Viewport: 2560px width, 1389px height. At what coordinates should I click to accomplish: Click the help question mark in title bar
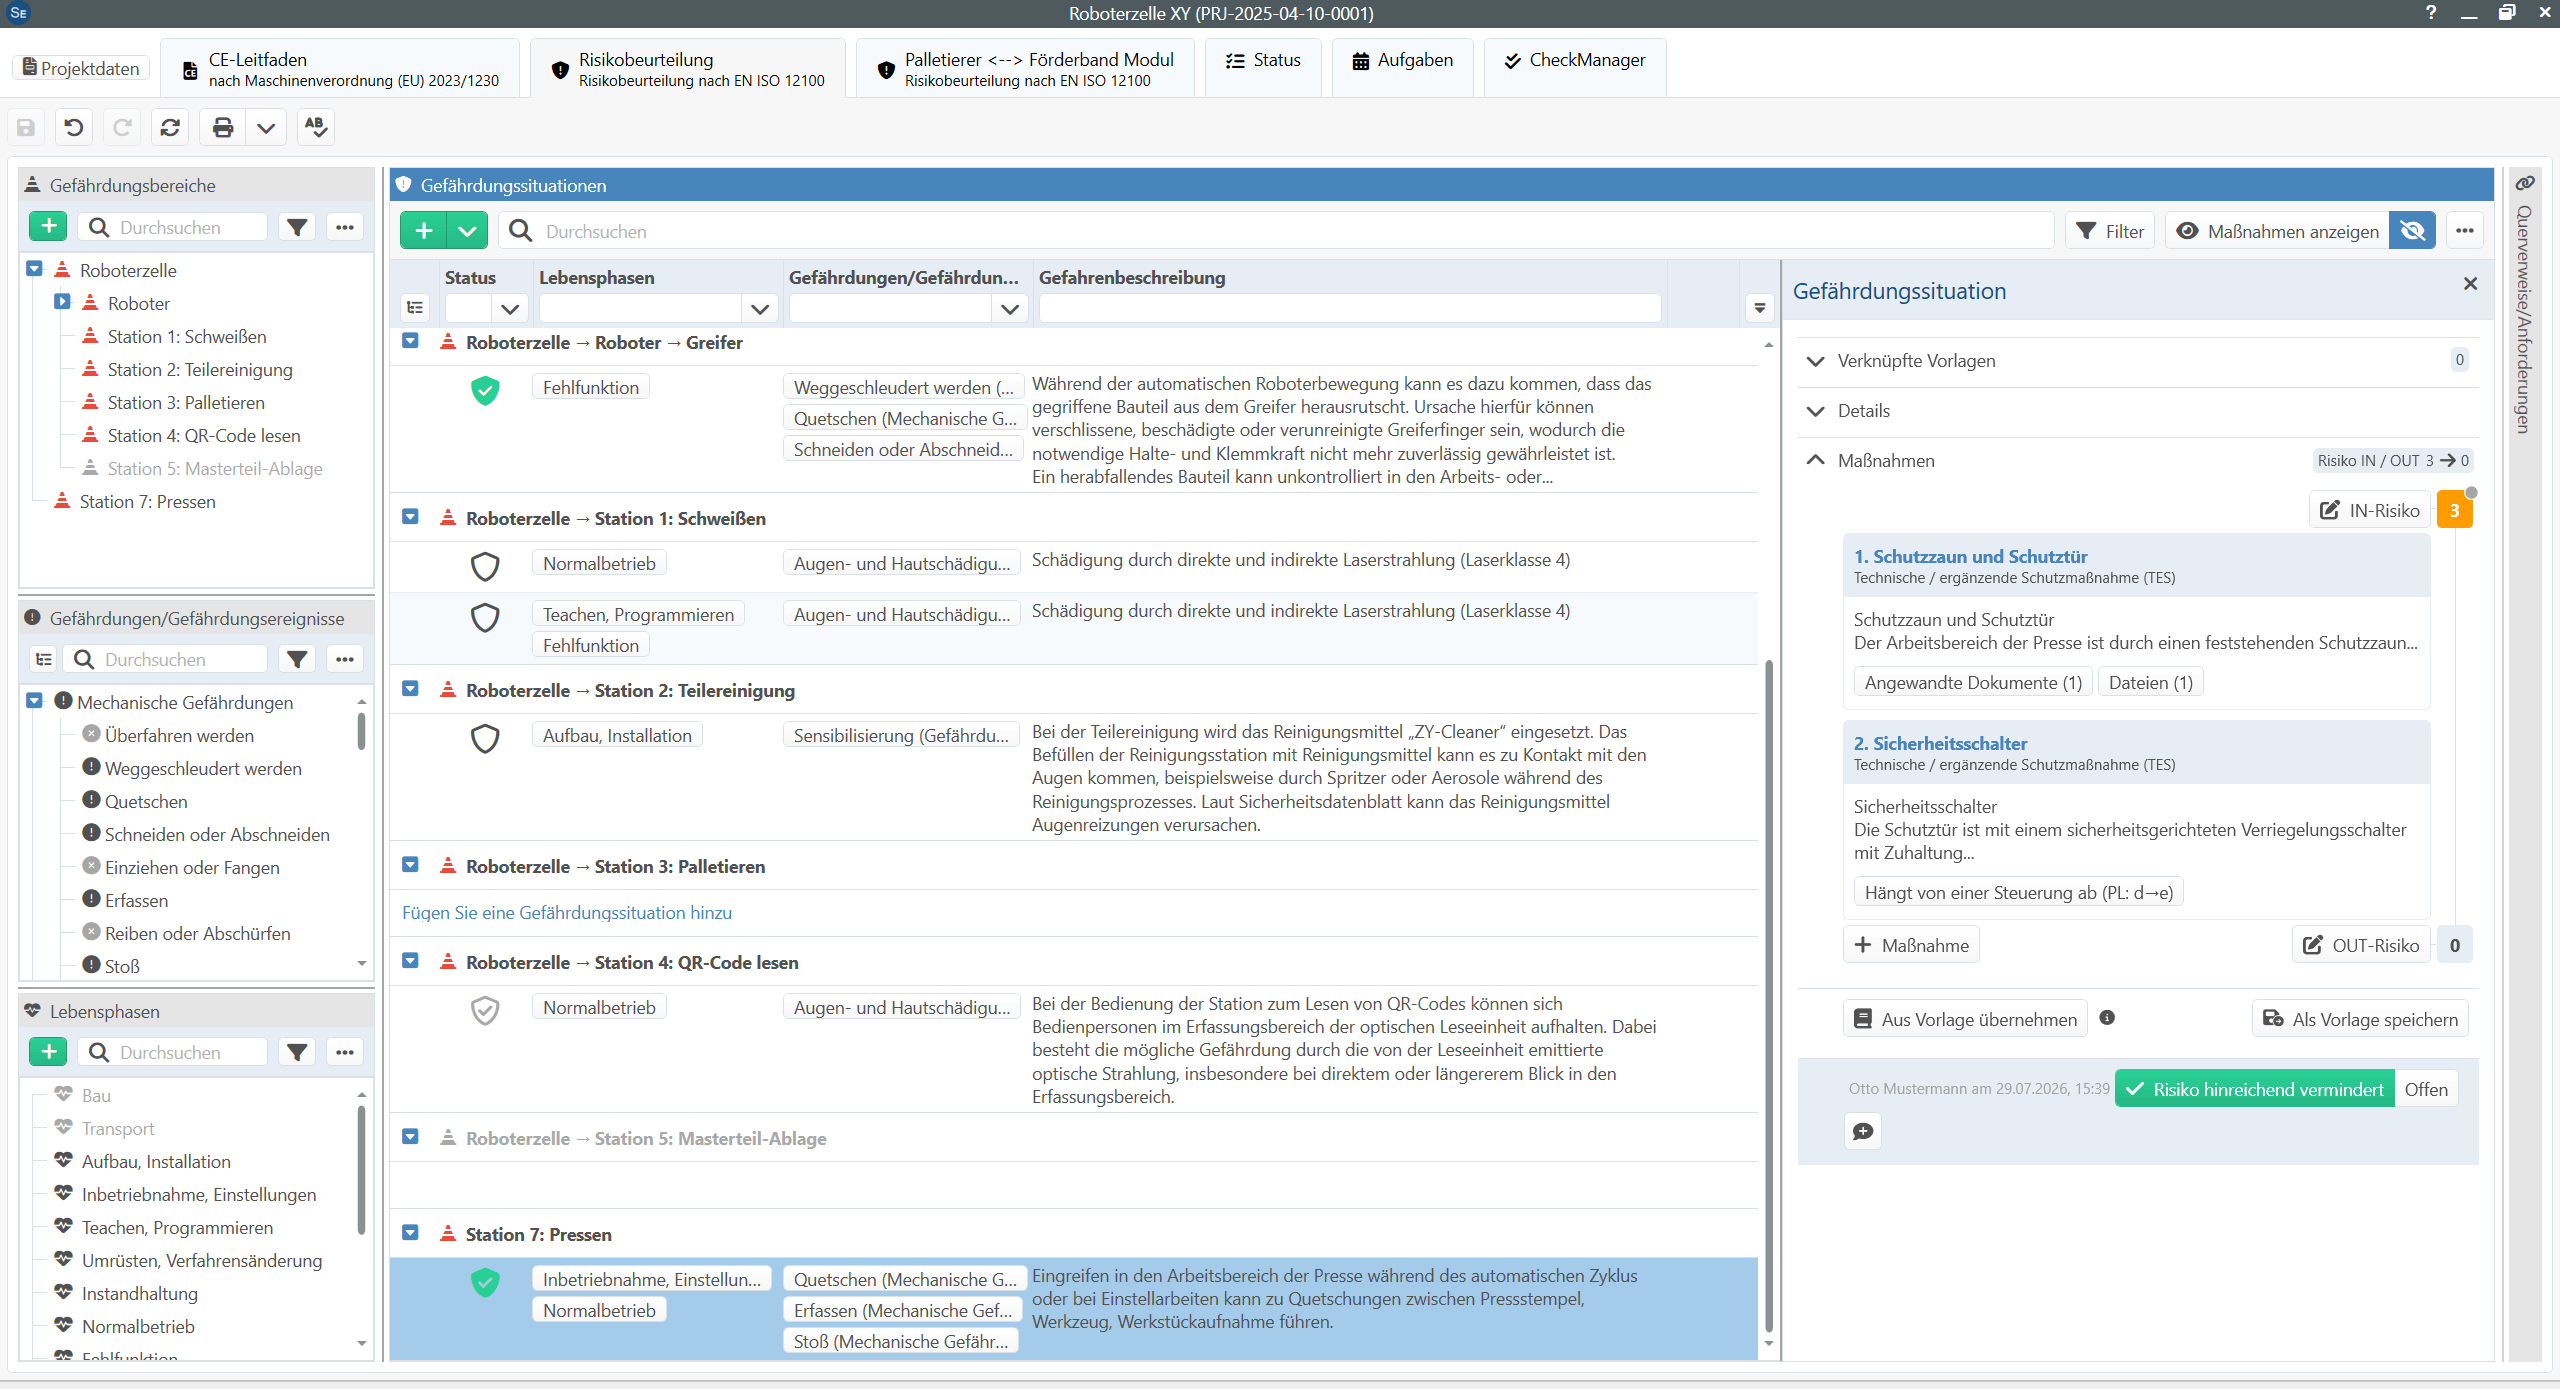(2430, 13)
